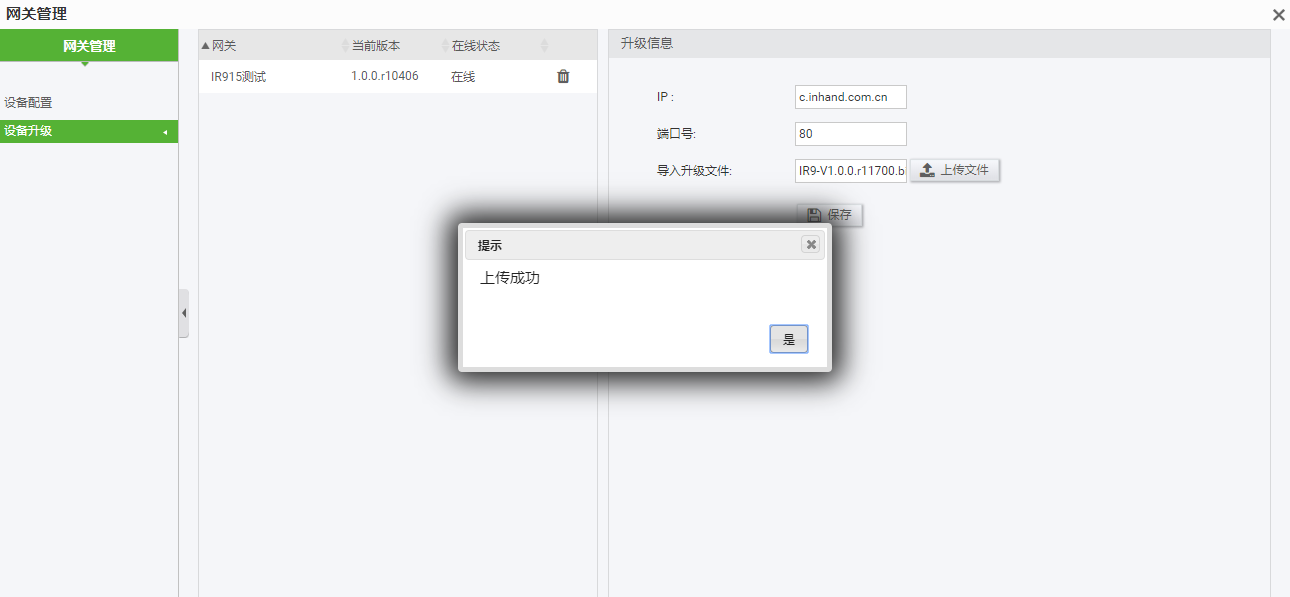Click the X icon on the 提示 dialog
1290x597 pixels.
click(811, 244)
